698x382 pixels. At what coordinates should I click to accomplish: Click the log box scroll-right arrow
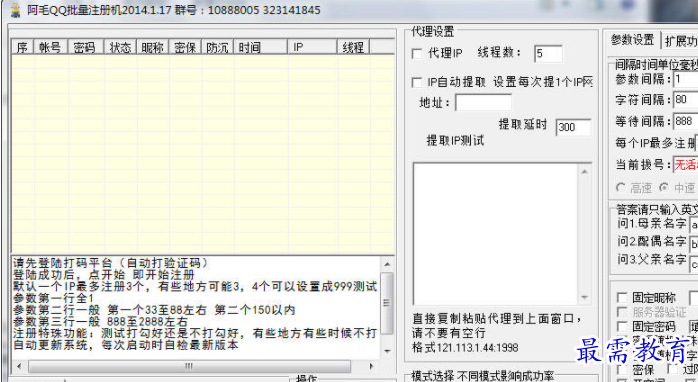(x=371, y=366)
